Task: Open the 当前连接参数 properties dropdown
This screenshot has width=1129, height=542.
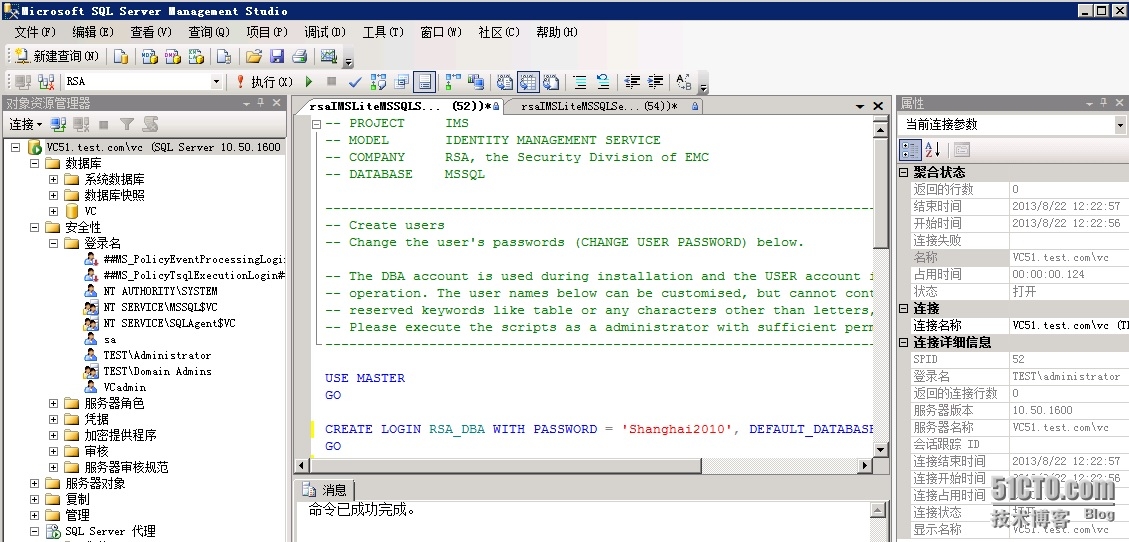Action: tap(1120, 125)
